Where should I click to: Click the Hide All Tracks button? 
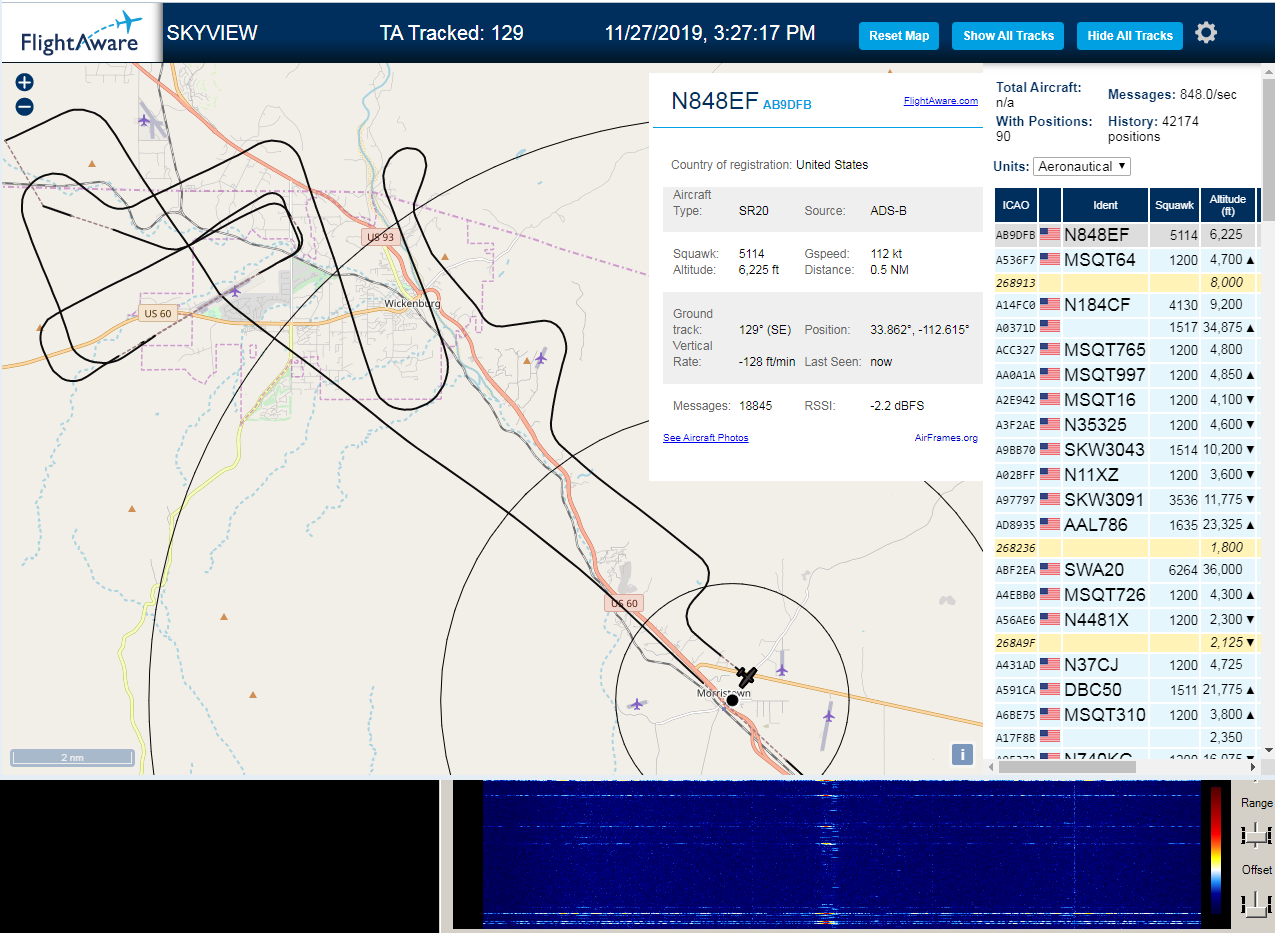(1130, 36)
